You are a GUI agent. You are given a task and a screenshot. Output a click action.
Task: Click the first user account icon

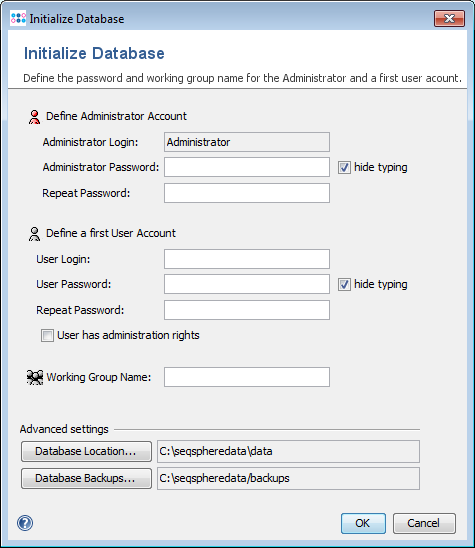(x=34, y=234)
